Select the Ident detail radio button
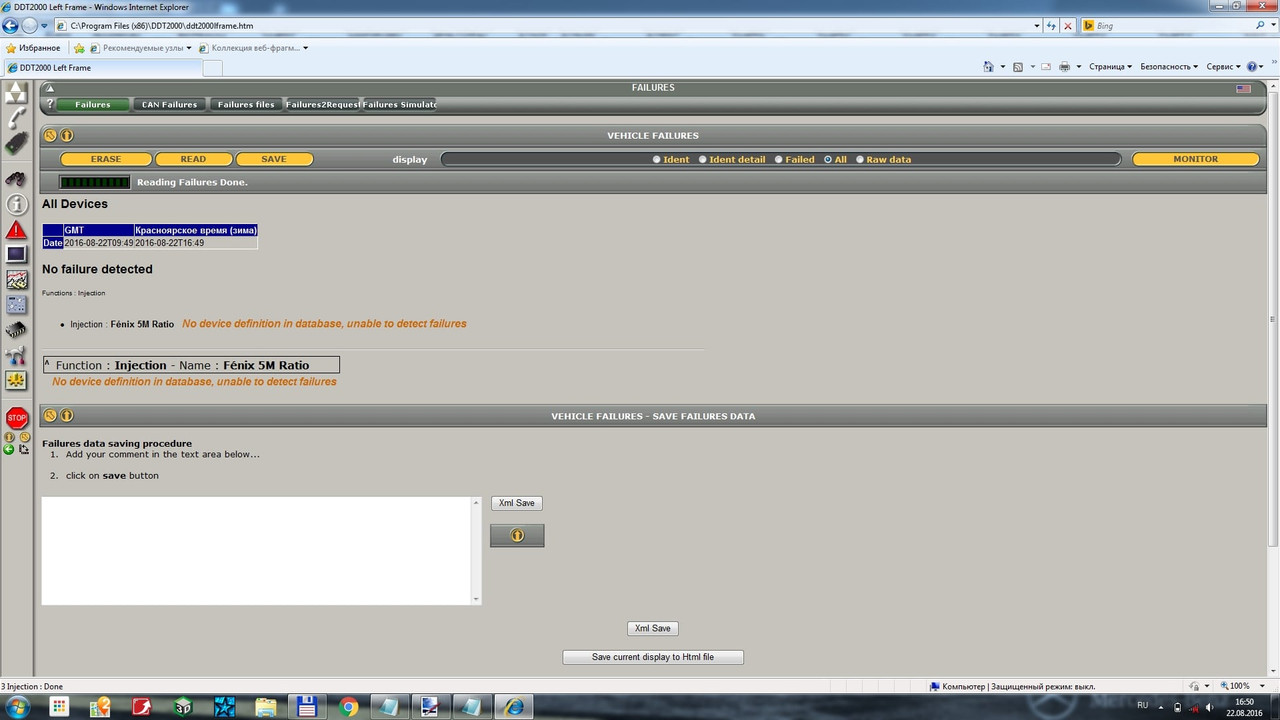Viewport: 1280px width, 720px height. 702,159
